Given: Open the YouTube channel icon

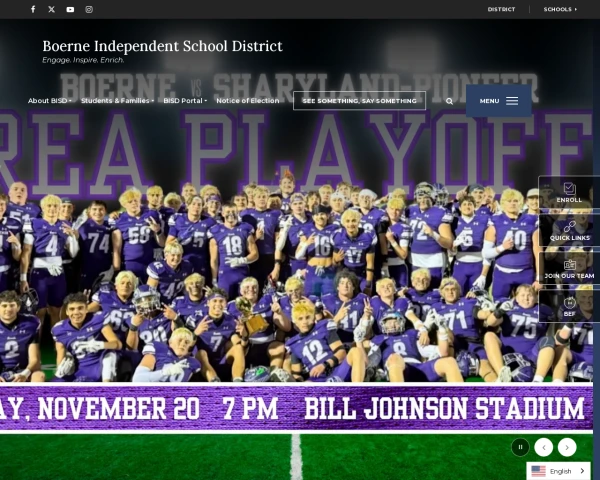Looking at the screenshot, I should 70,9.
